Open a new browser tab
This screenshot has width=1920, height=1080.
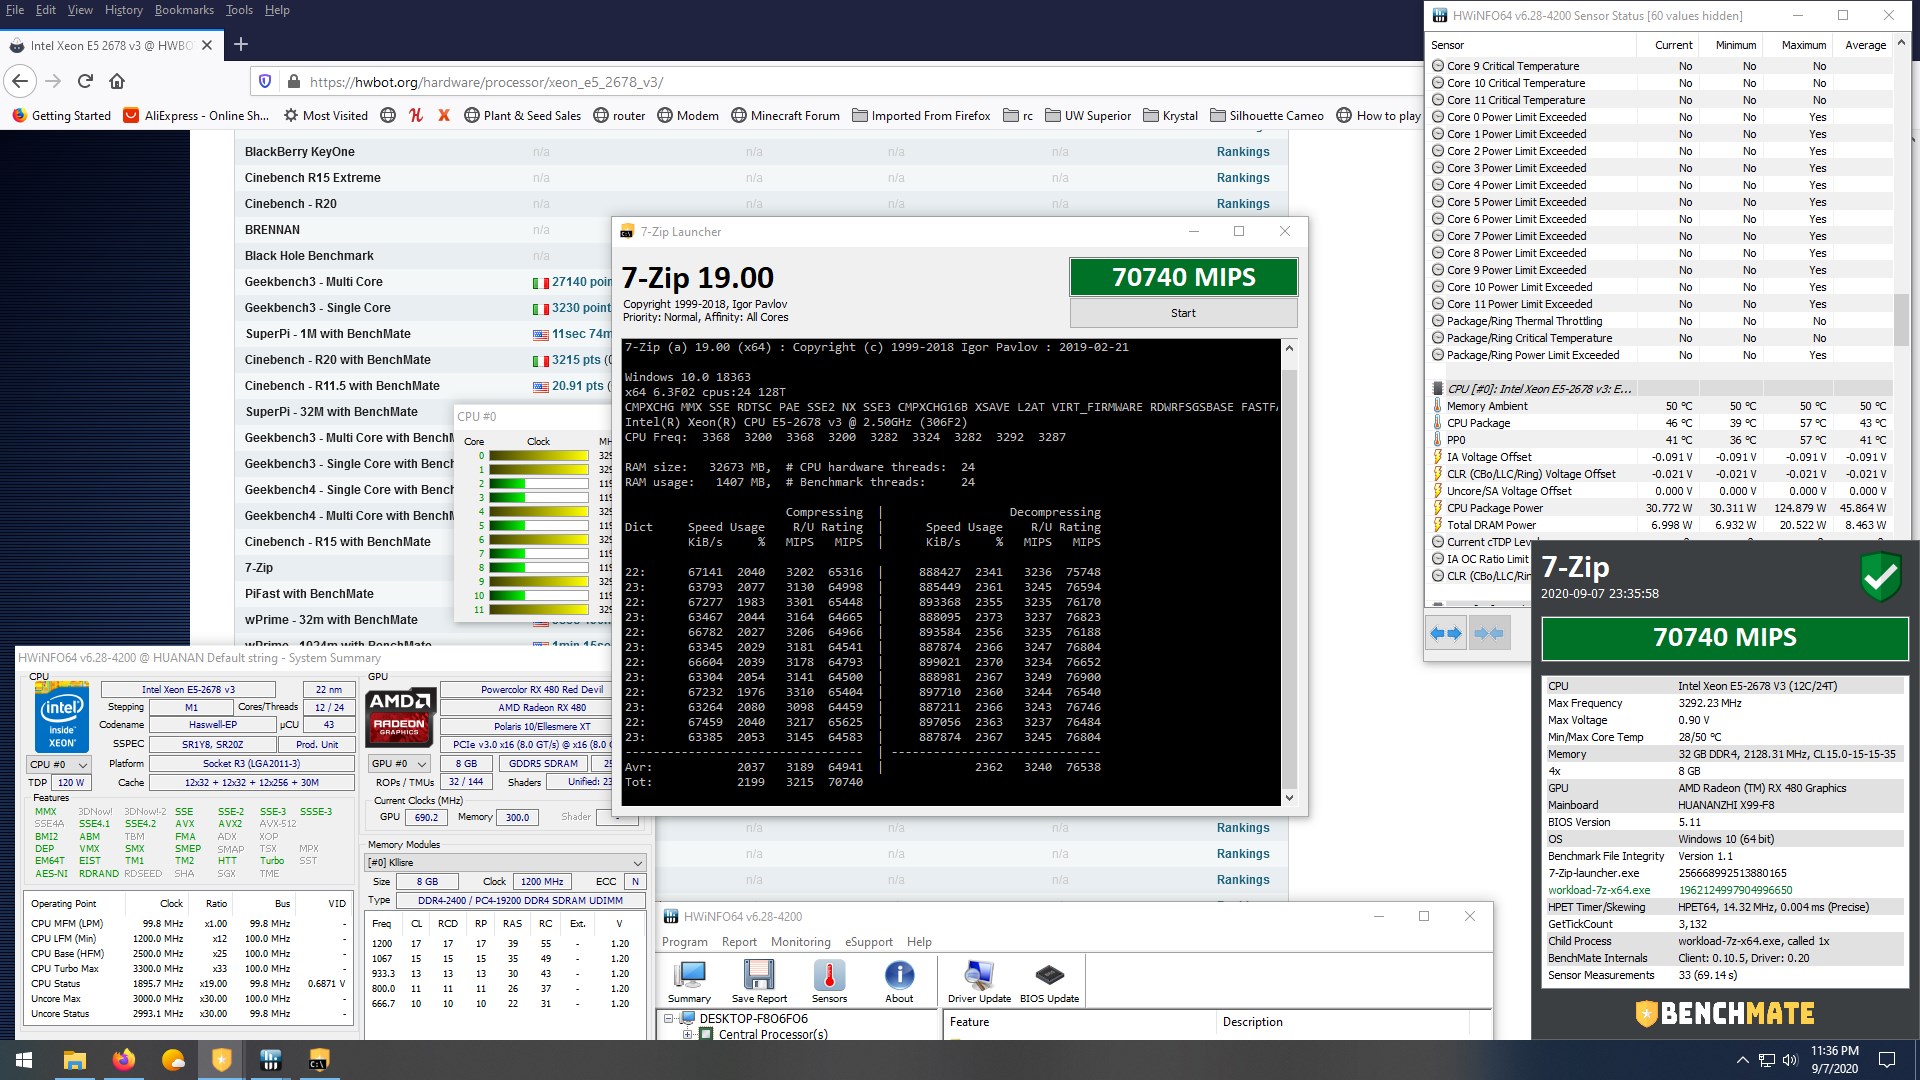tap(241, 44)
